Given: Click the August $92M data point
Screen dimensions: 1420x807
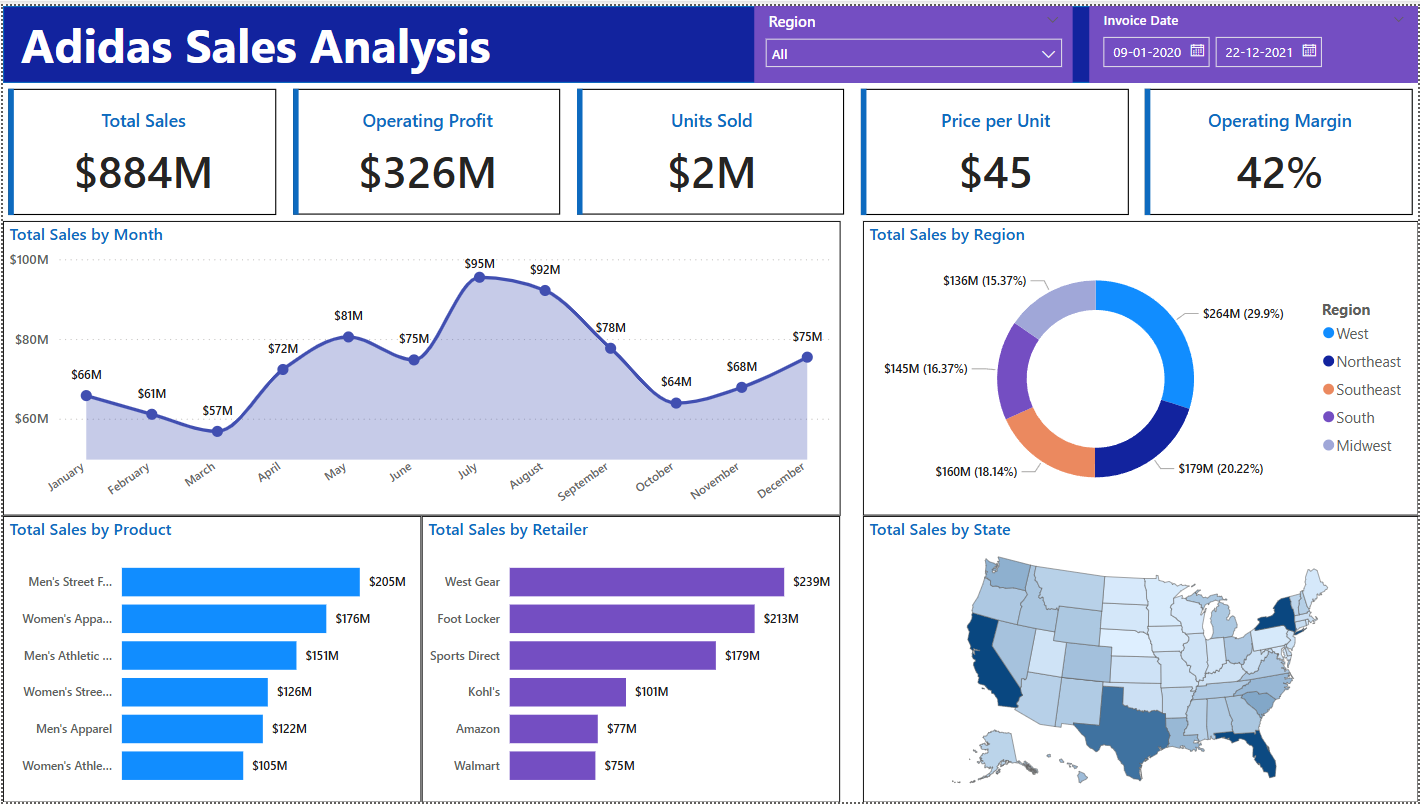Looking at the screenshot, I should coord(545,290).
